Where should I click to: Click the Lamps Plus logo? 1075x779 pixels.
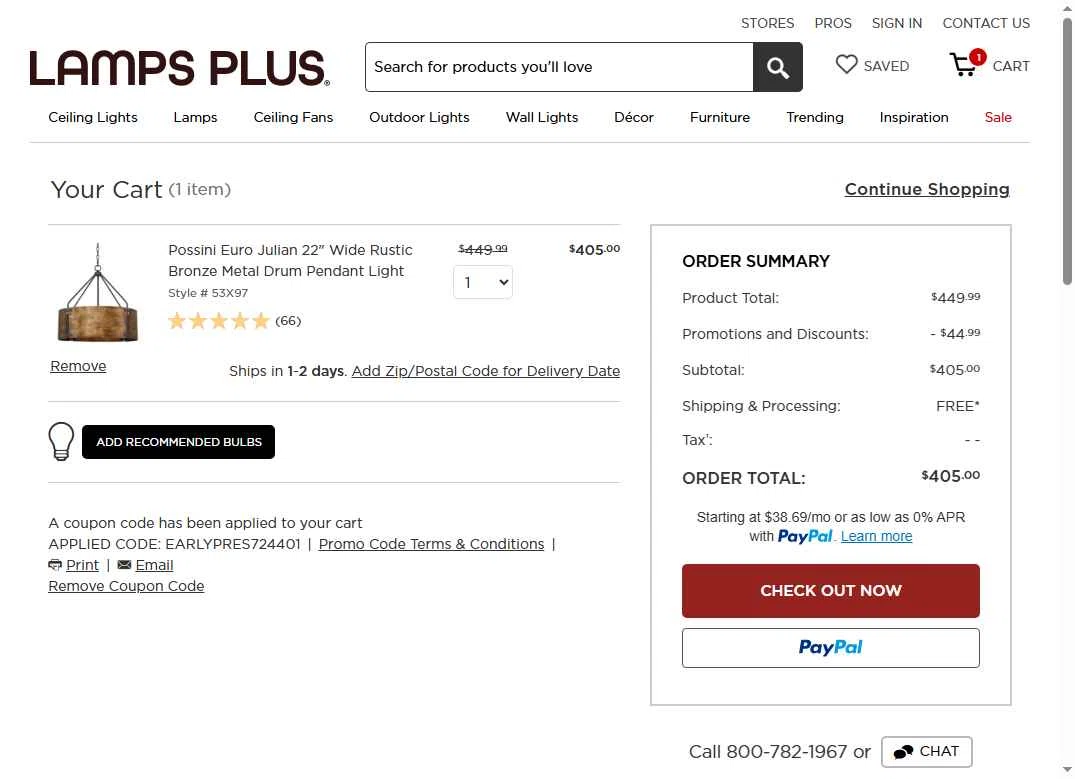coord(179,68)
